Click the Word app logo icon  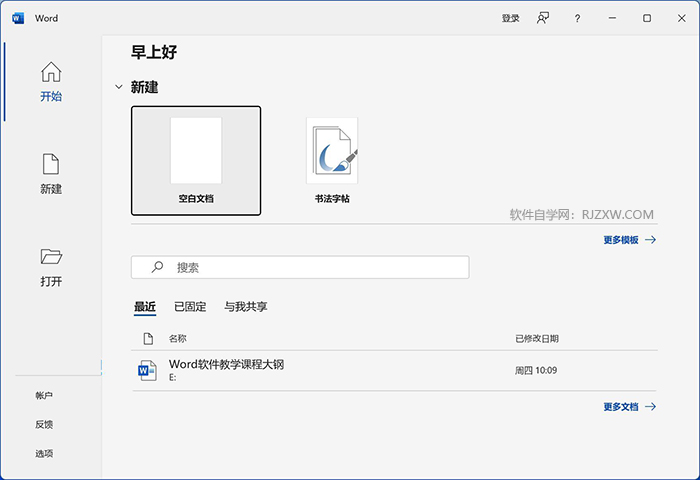click(18, 18)
